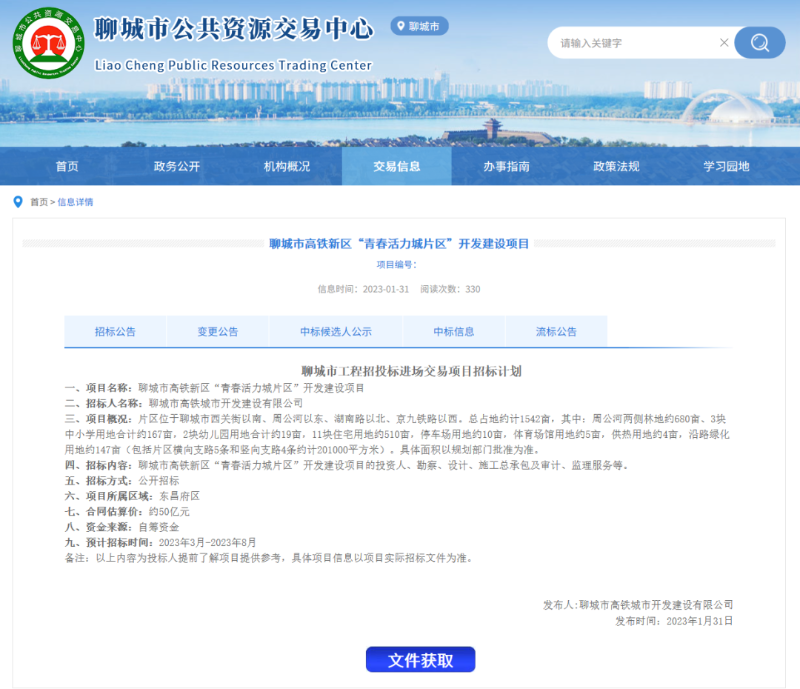800x689 pixels.
Task: Go to 机构概况 in navigation bar
Action: pyautogui.click(x=287, y=167)
